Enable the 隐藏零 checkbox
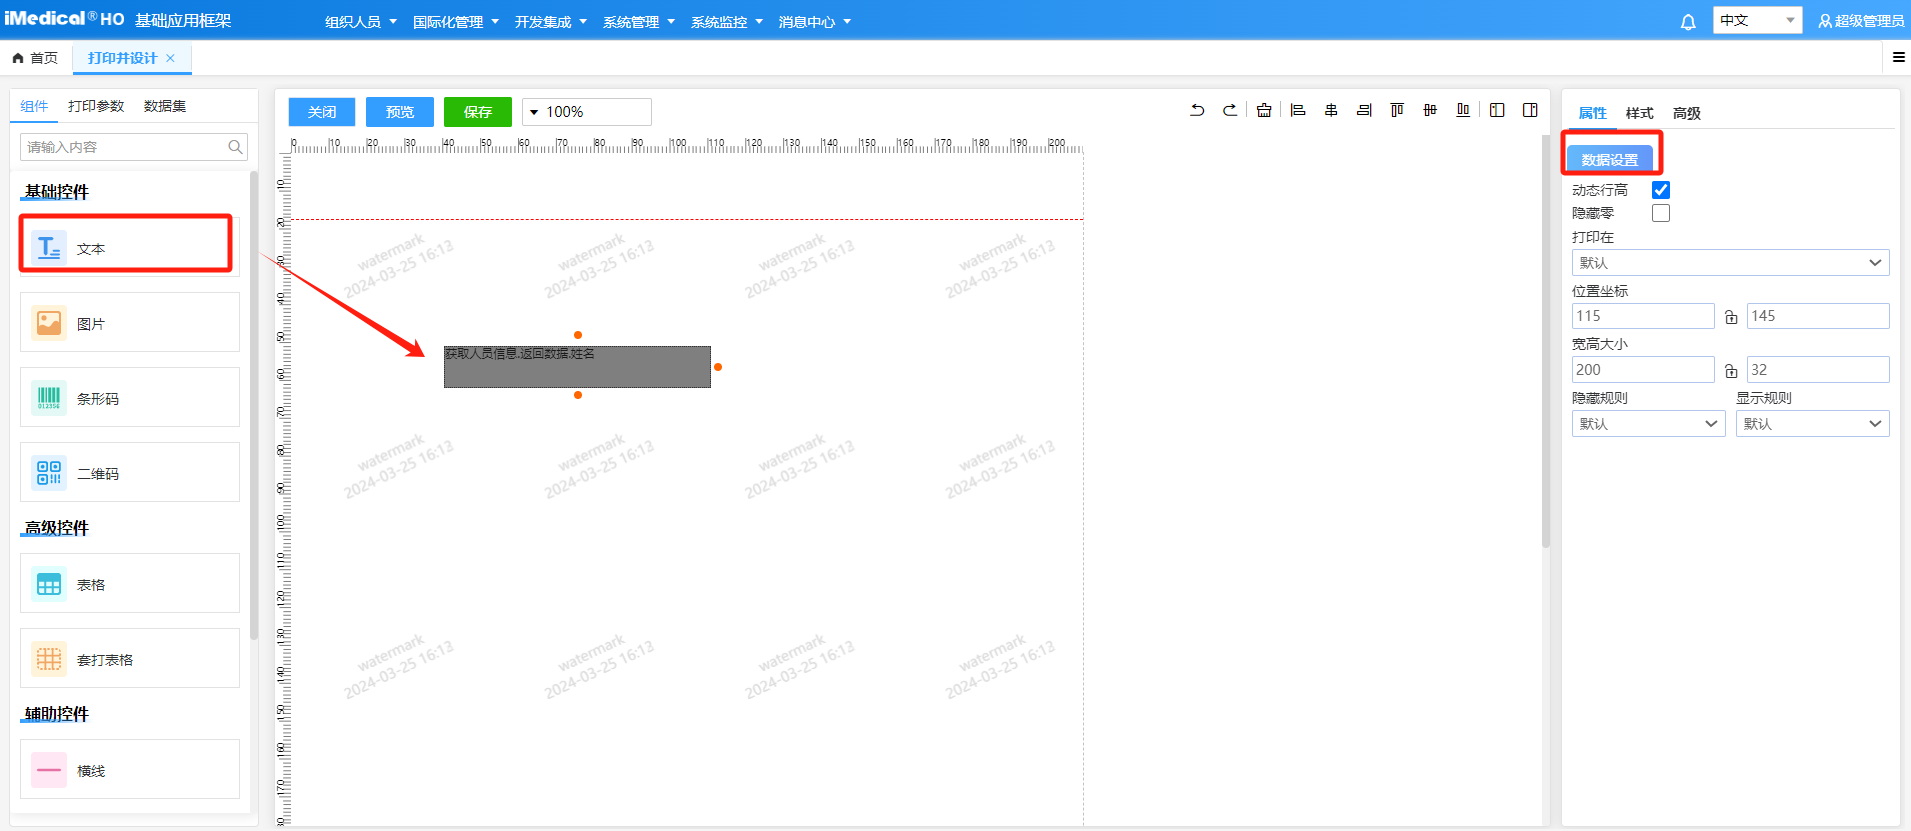Viewport: 1911px width, 831px height. (x=1661, y=213)
